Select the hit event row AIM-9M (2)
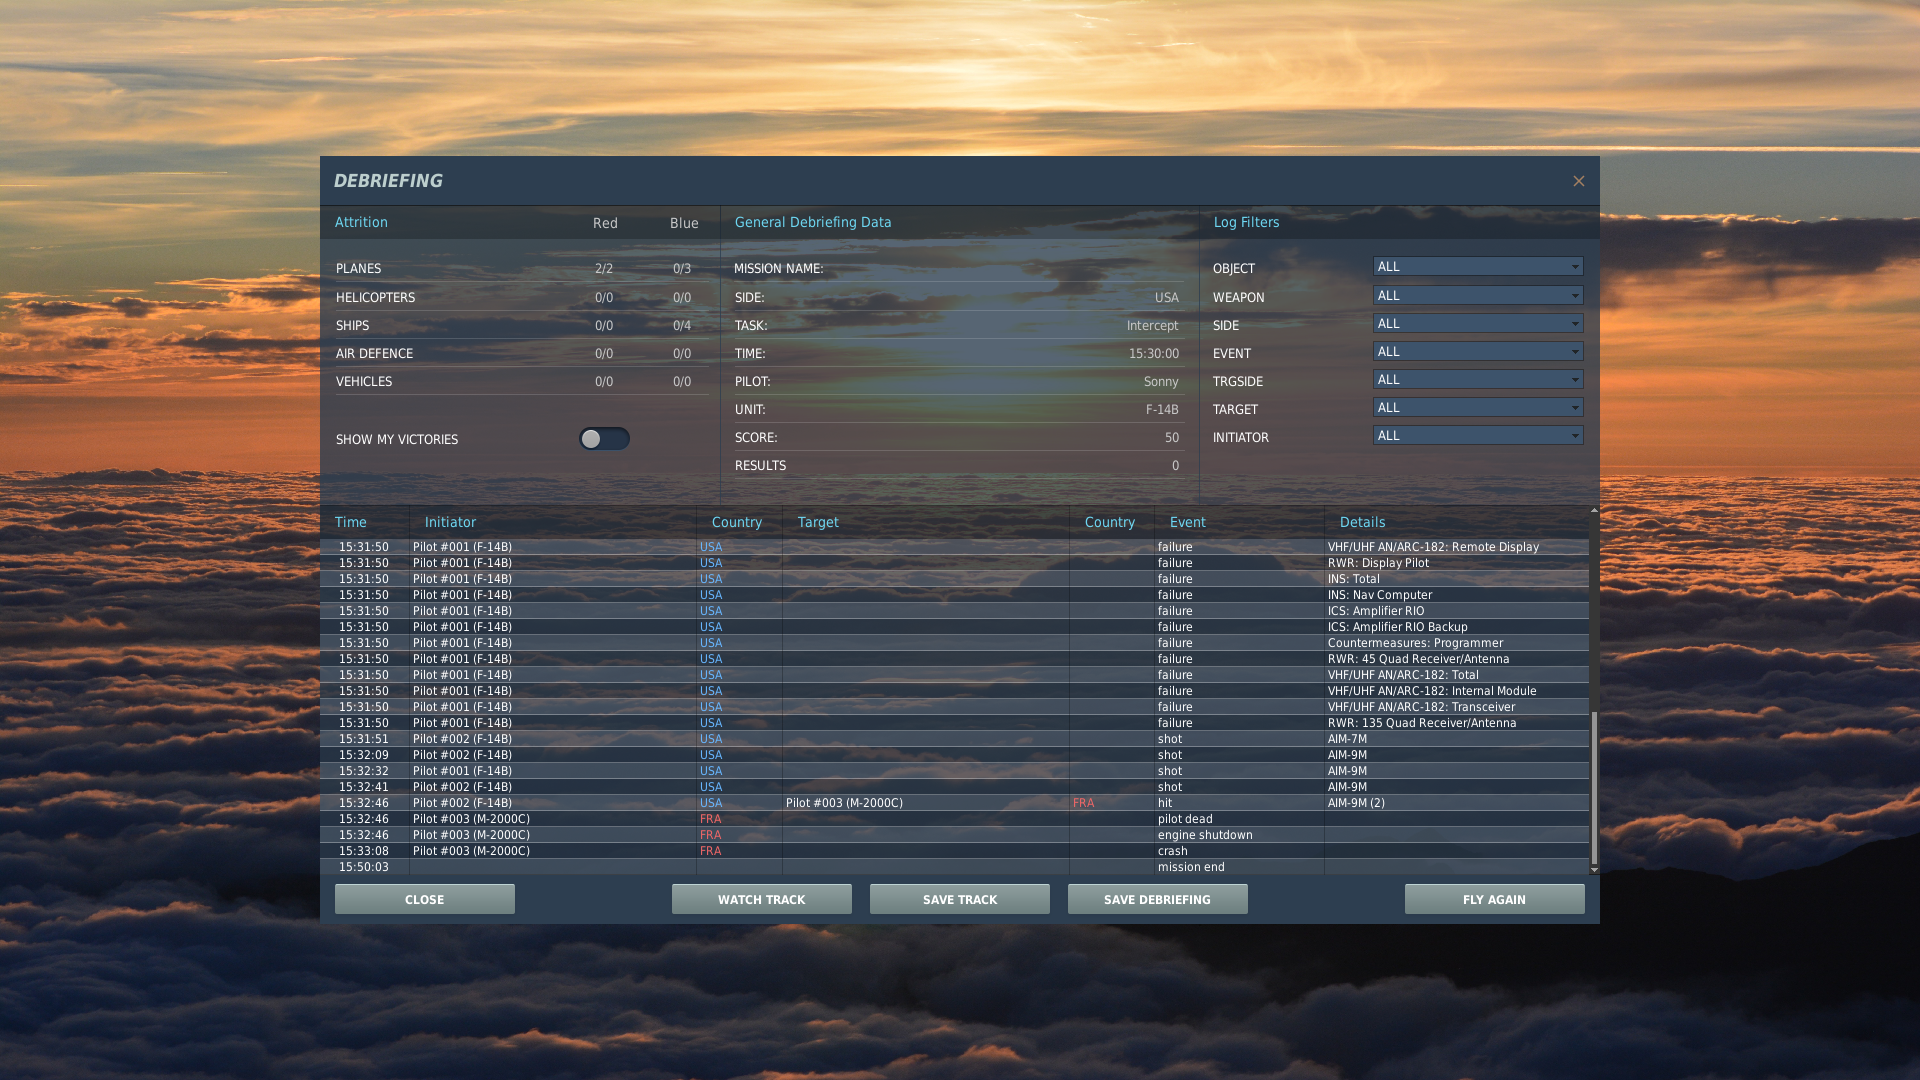This screenshot has height=1080, width=1920. coord(954,803)
